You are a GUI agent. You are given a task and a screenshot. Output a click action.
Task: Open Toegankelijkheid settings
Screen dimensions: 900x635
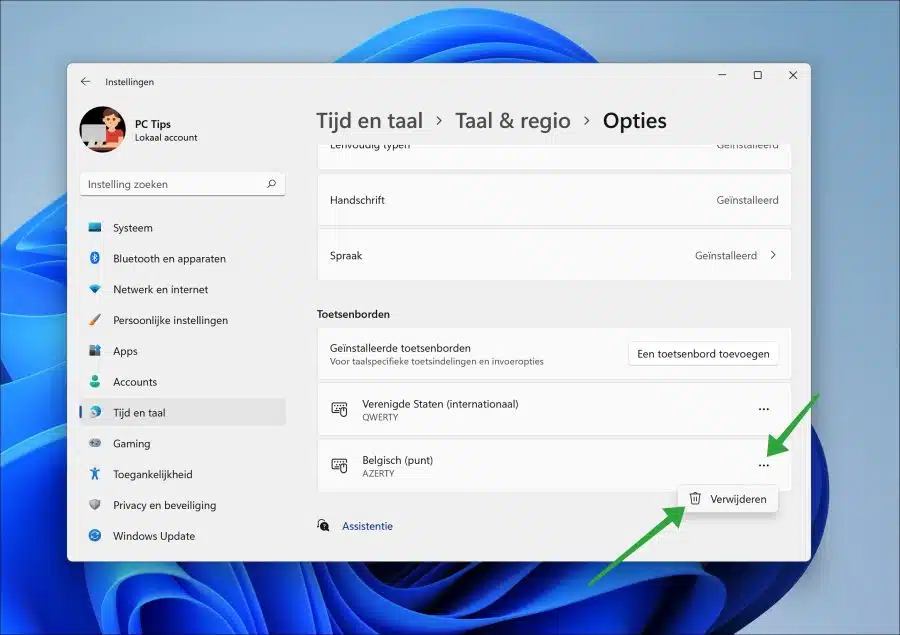(x=183, y=474)
